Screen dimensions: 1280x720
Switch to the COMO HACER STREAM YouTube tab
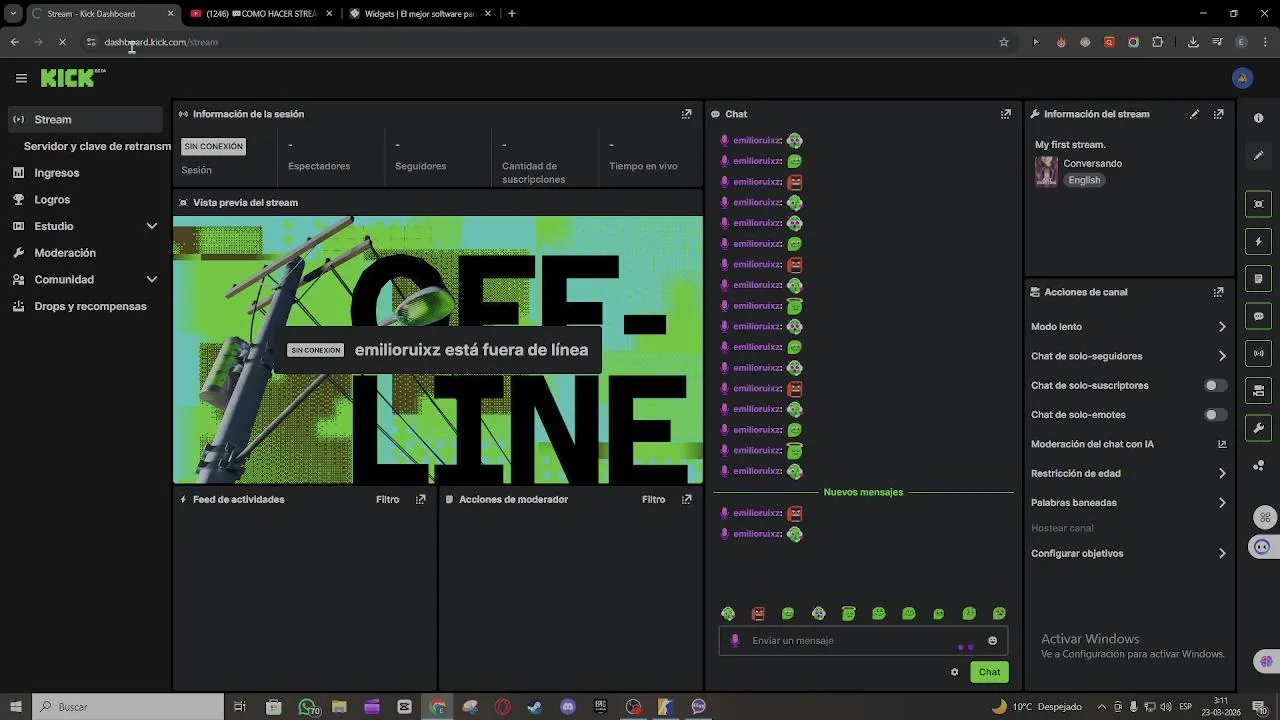coord(262,14)
